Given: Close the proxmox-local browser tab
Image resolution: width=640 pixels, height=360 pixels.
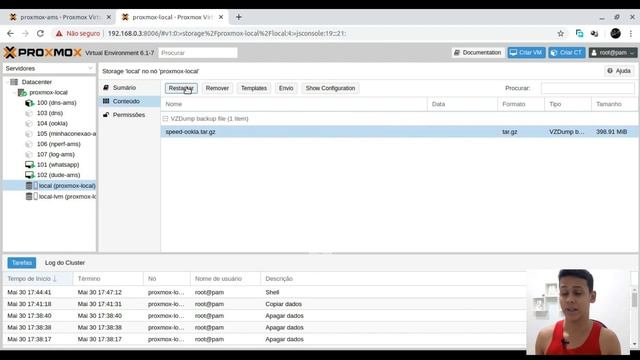Looking at the screenshot, I should 221,17.
